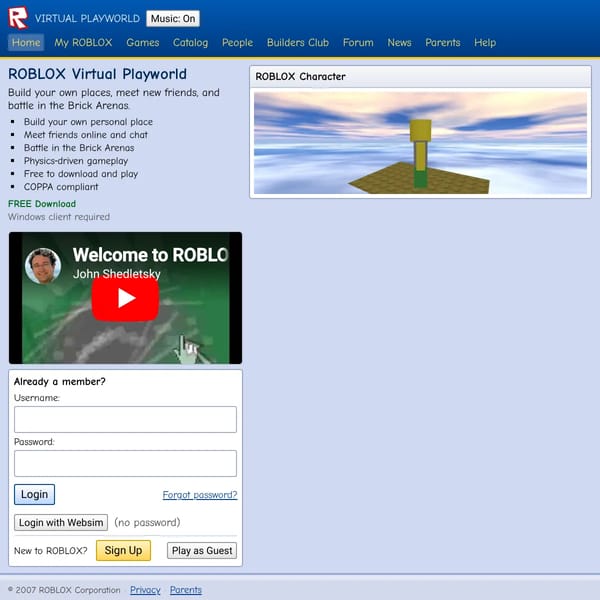Image resolution: width=600 pixels, height=600 pixels.
Task: Click Login with Websim button
Action: [61, 522]
